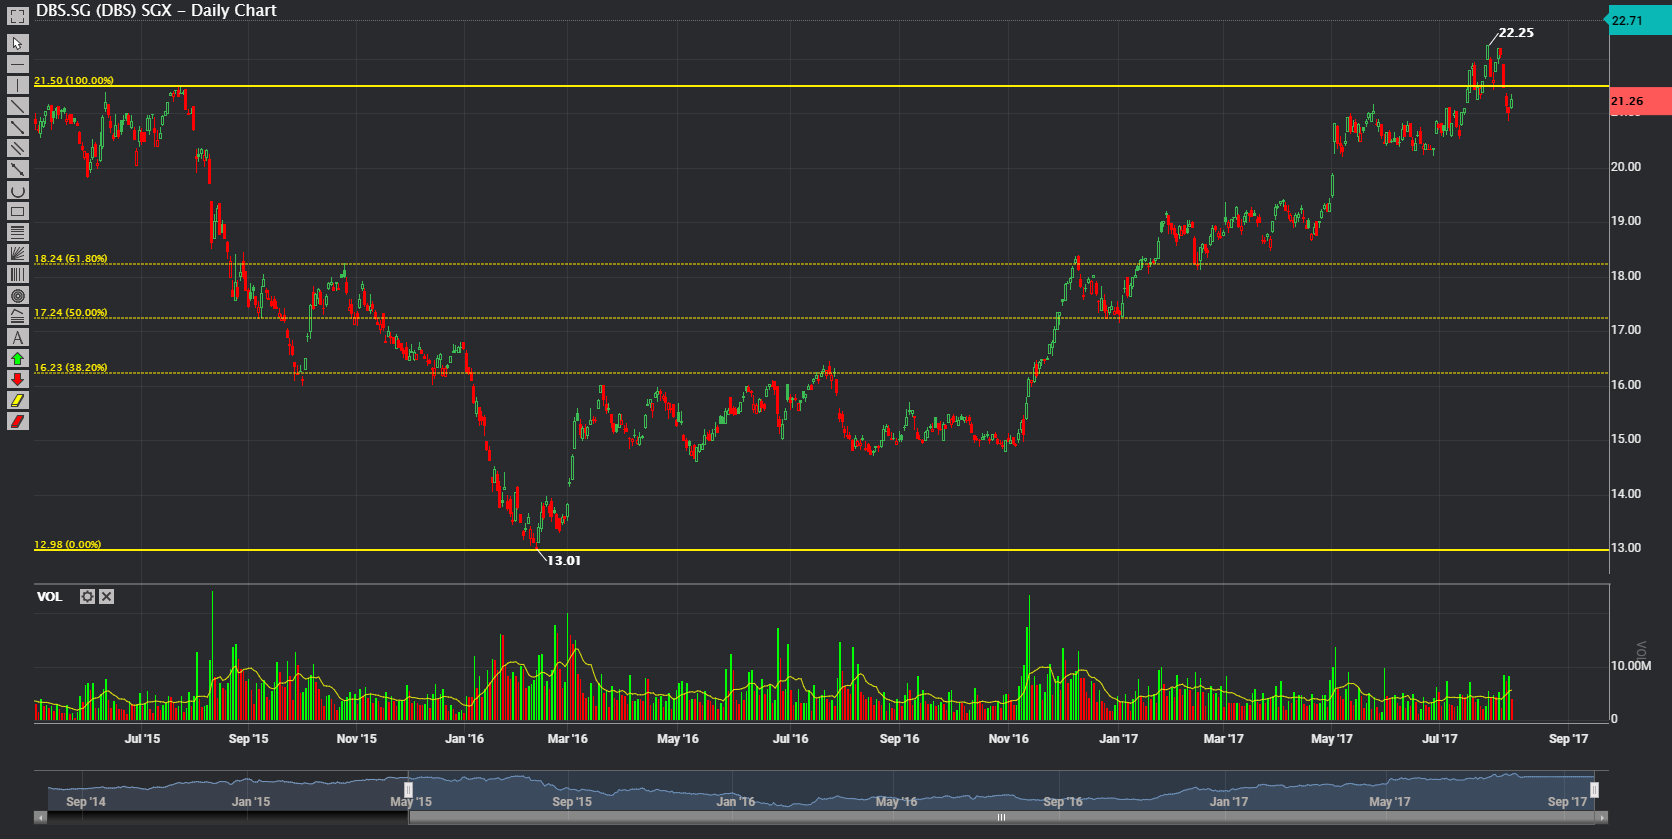Select the text annotation 'A' tool
Viewport: 1672px width, 839px height.
click(17, 337)
